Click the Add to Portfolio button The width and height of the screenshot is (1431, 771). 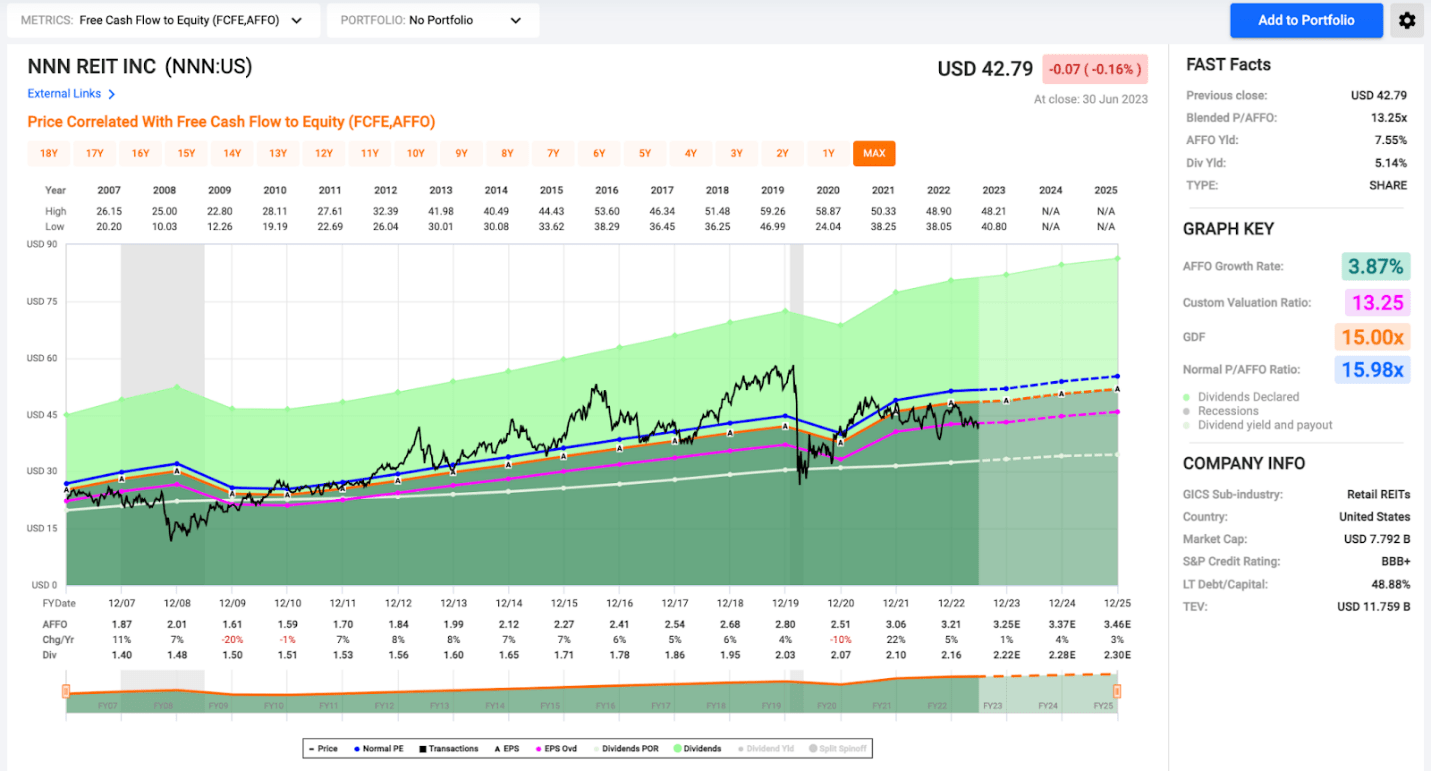tap(1306, 20)
